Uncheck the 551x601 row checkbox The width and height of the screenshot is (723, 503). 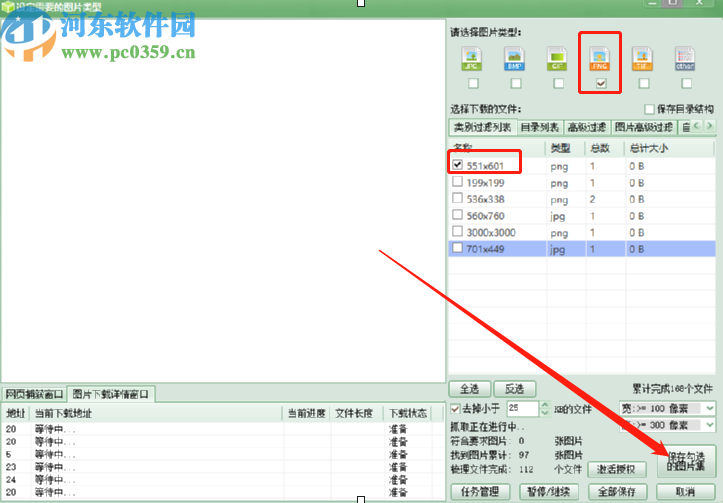tap(457, 165)
